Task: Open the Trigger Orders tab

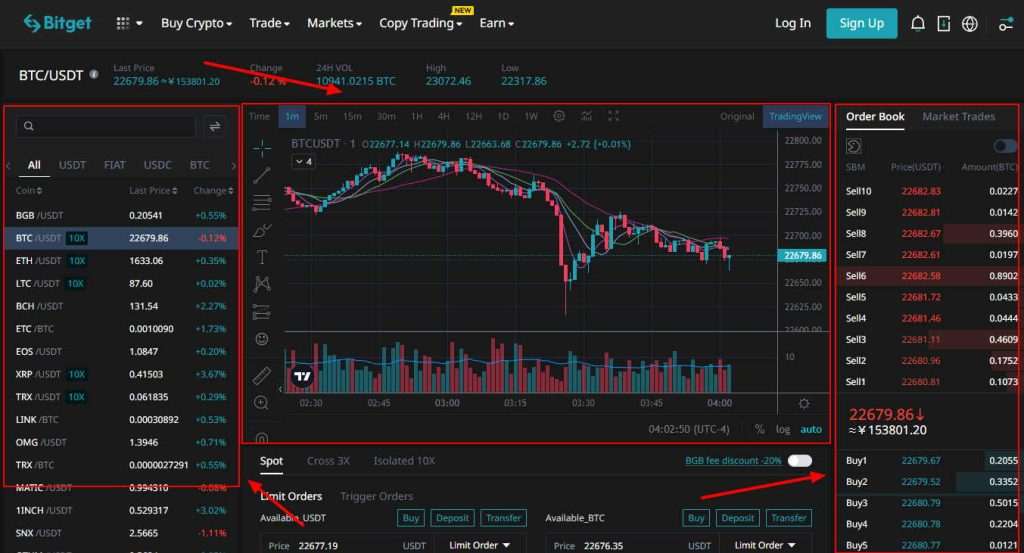Action: click(377, 497)
